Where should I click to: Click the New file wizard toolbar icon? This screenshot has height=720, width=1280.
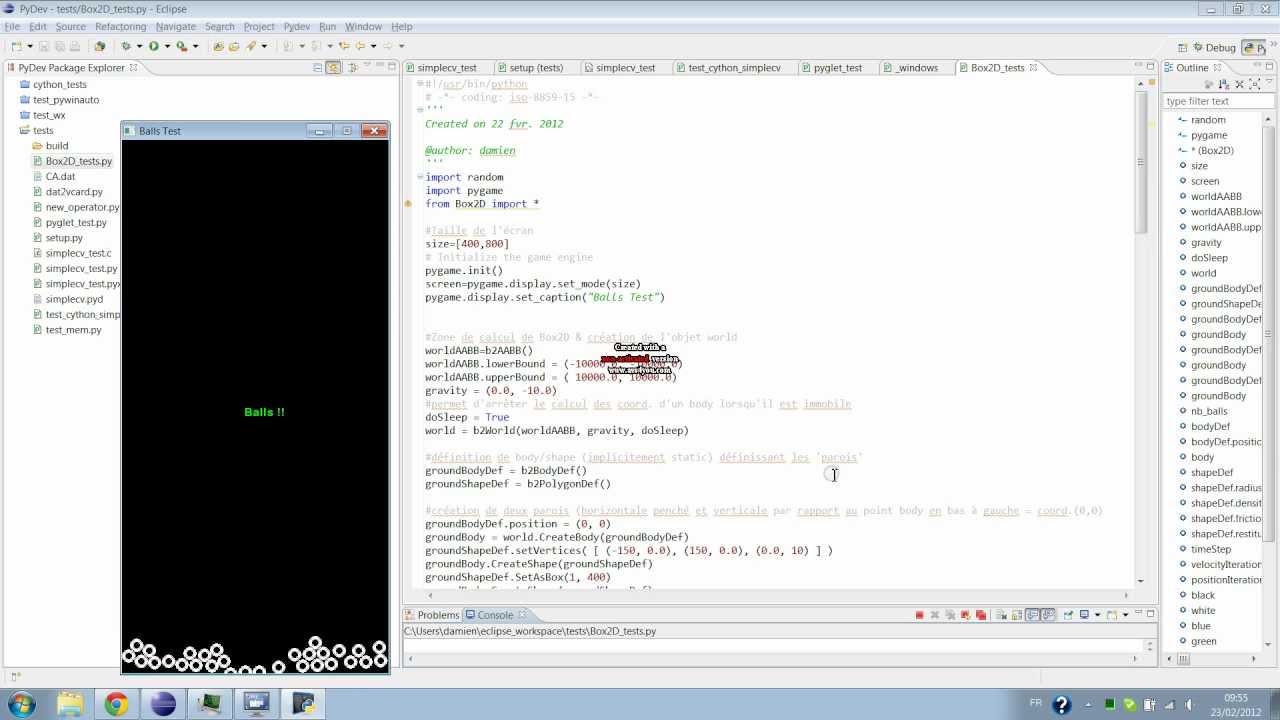(x=16, y=46)
